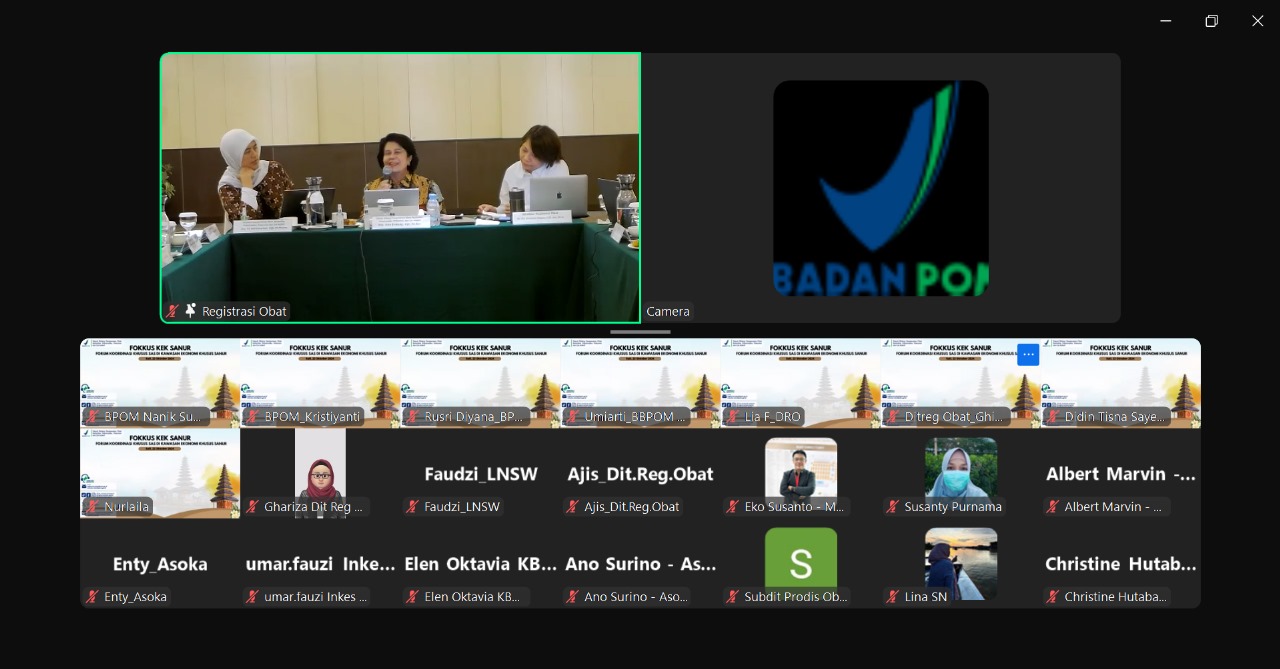The width and height of the screenshot is (1280, 669).
Task: Click the pin icon beside Registrasi Obat
Action: coord(191,311)
